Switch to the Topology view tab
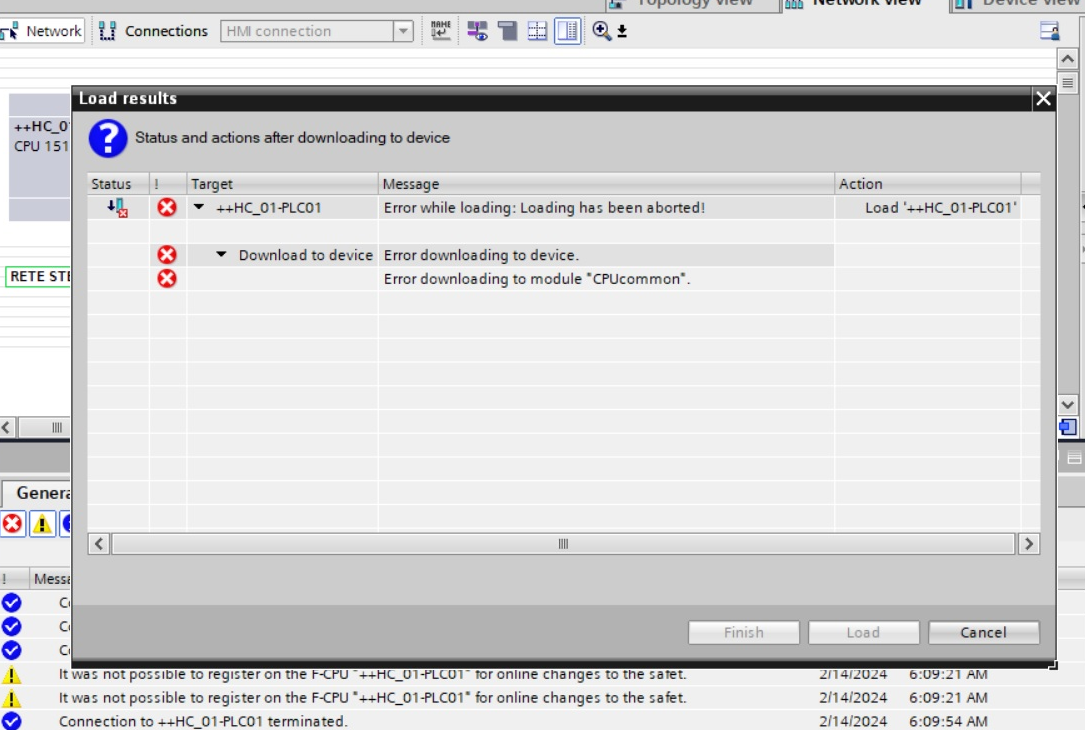 point(692,4)
